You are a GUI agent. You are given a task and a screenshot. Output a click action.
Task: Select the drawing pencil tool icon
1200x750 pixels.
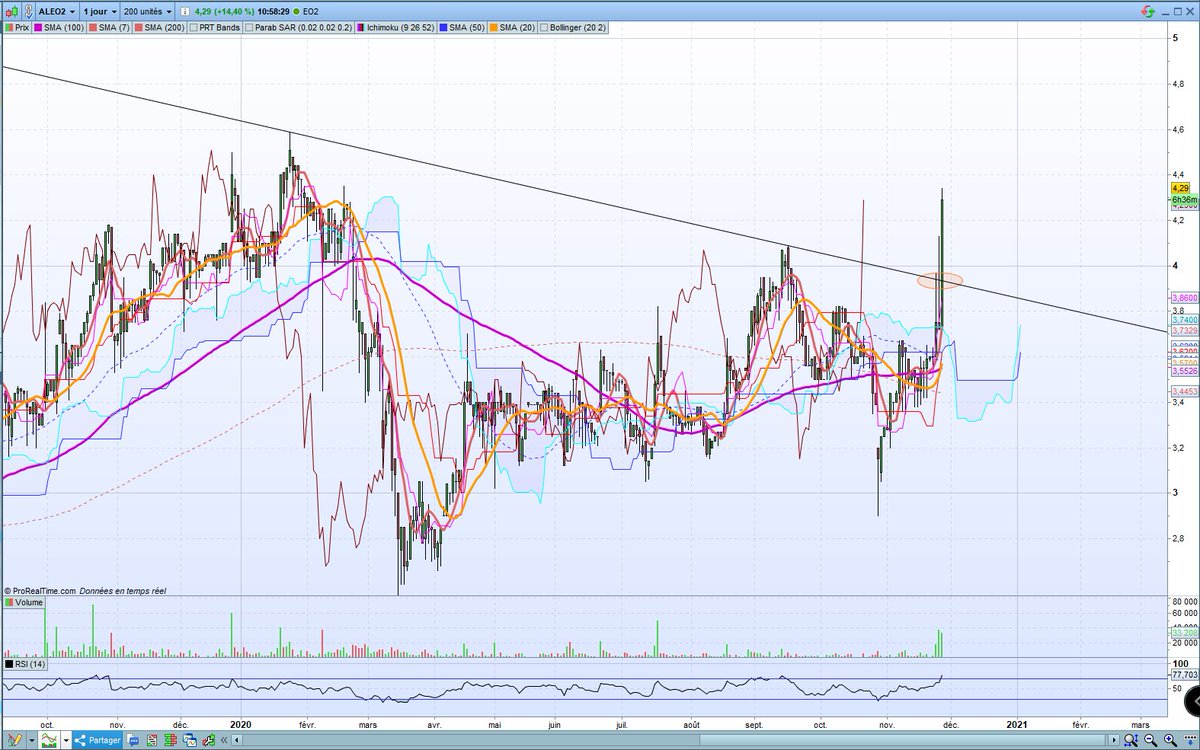point(14,740)
